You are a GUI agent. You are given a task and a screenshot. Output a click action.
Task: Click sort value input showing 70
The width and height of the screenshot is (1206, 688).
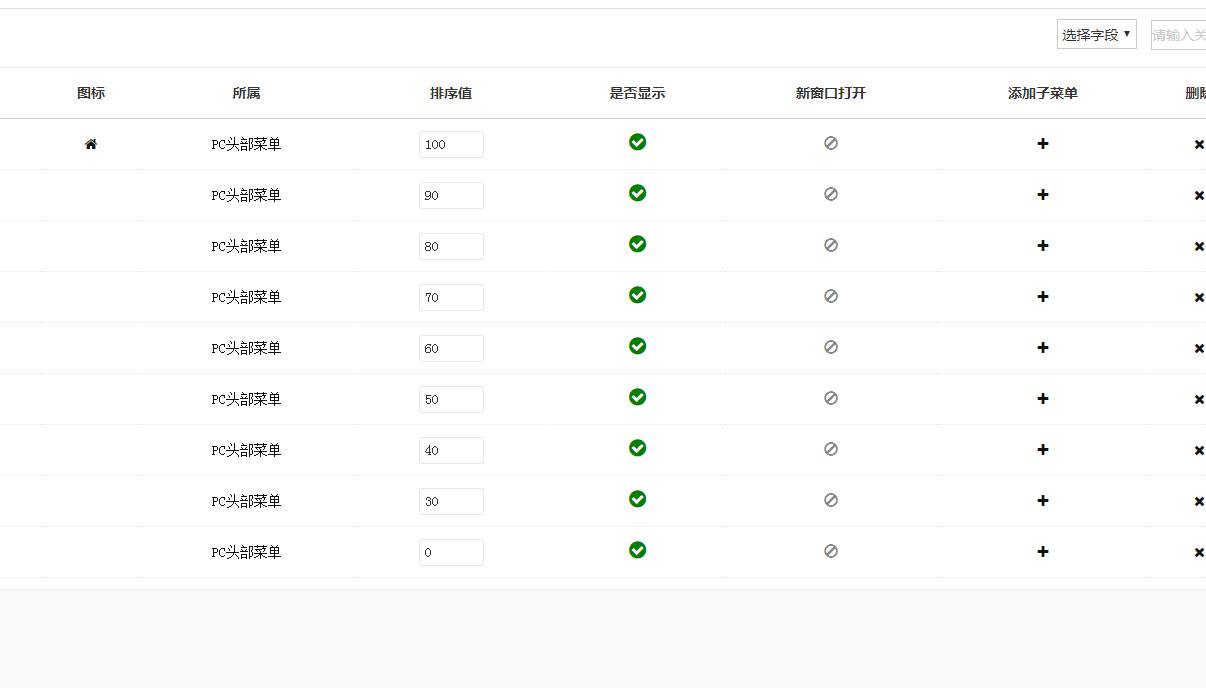click(451, 297)
